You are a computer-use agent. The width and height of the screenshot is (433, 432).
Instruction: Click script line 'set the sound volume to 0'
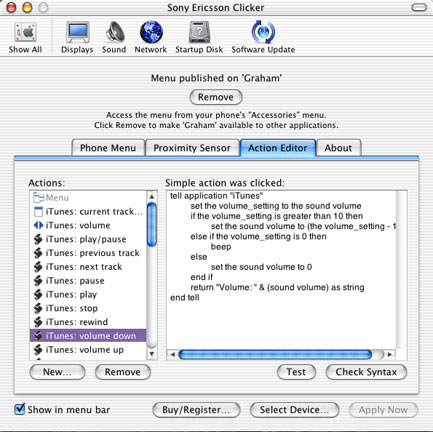pyautogui.click(x=261, y=267)
